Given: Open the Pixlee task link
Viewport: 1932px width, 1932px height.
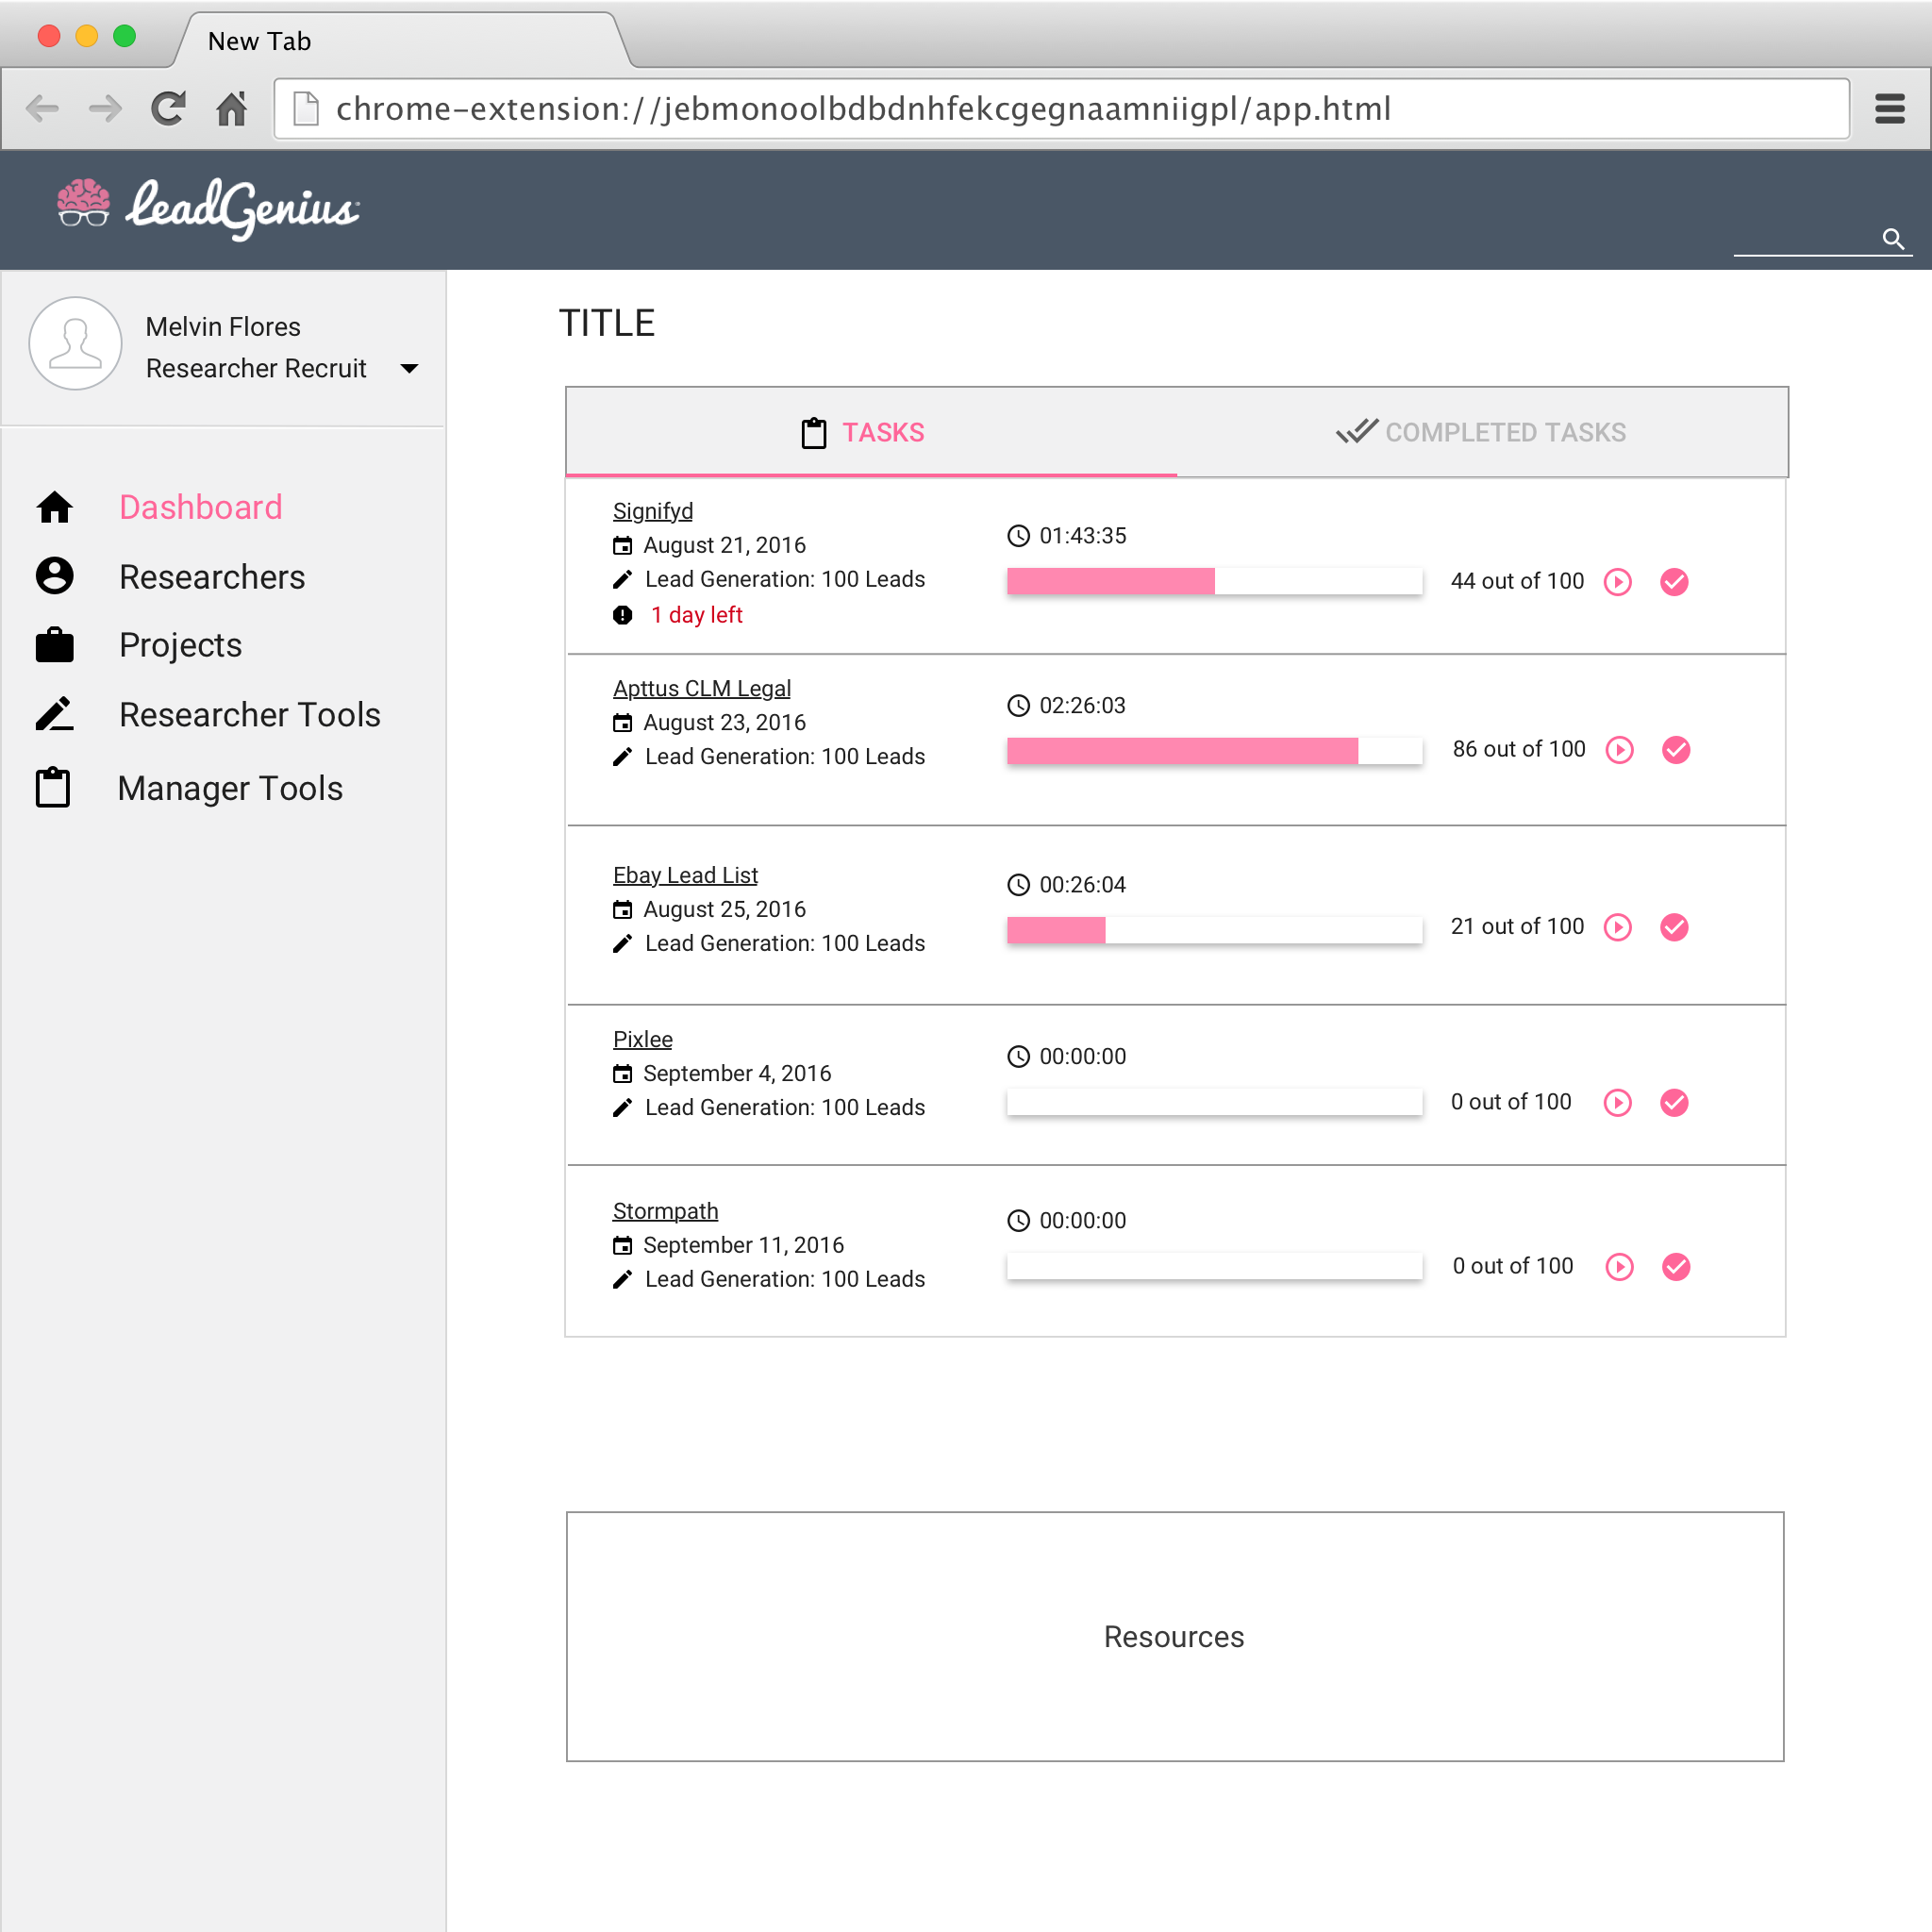Looking at the screenshot, I should [x=642, y=1039].
